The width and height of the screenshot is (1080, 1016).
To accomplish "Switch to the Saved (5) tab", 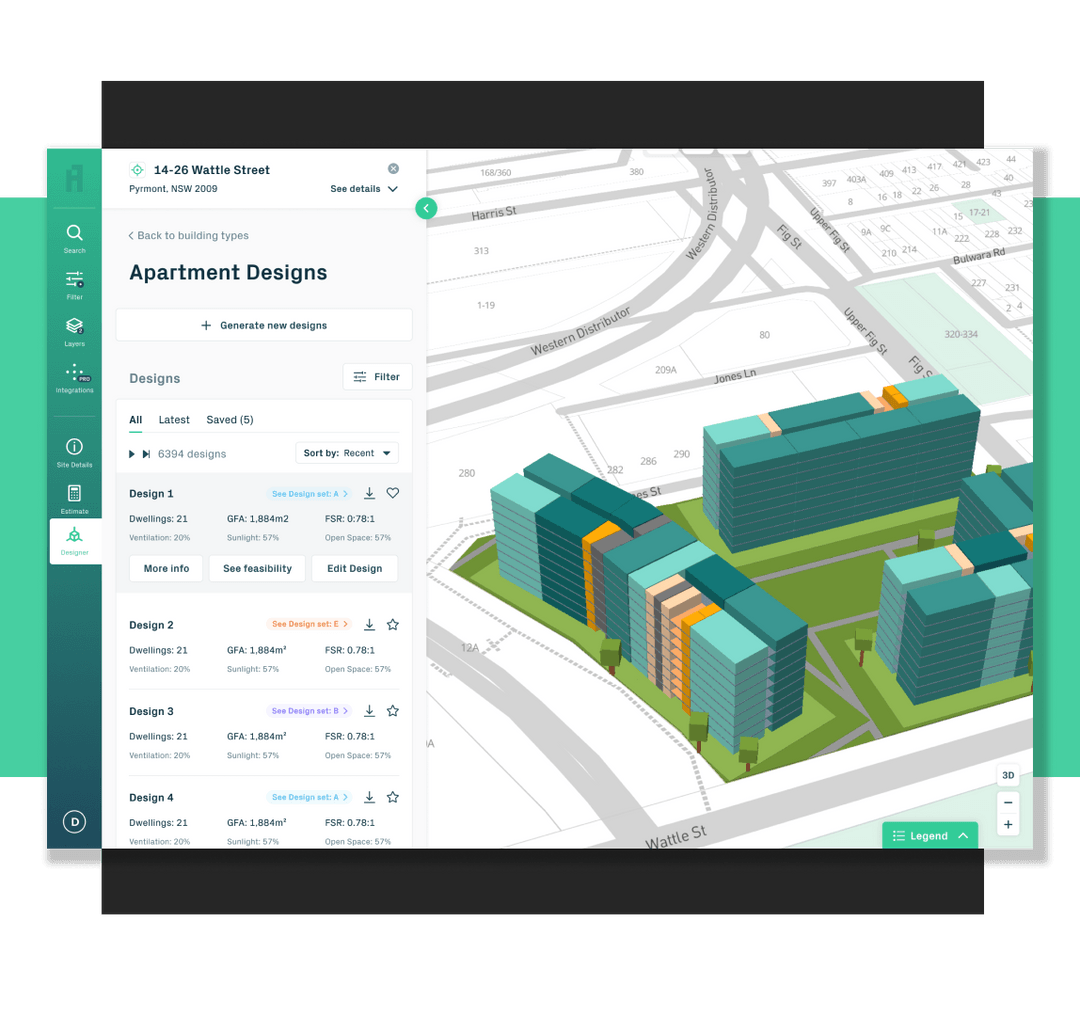I will 229,419.
